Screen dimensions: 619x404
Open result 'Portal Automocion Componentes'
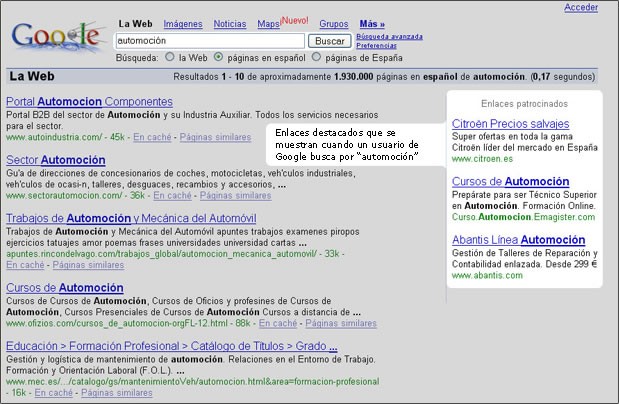coord(89,102)
